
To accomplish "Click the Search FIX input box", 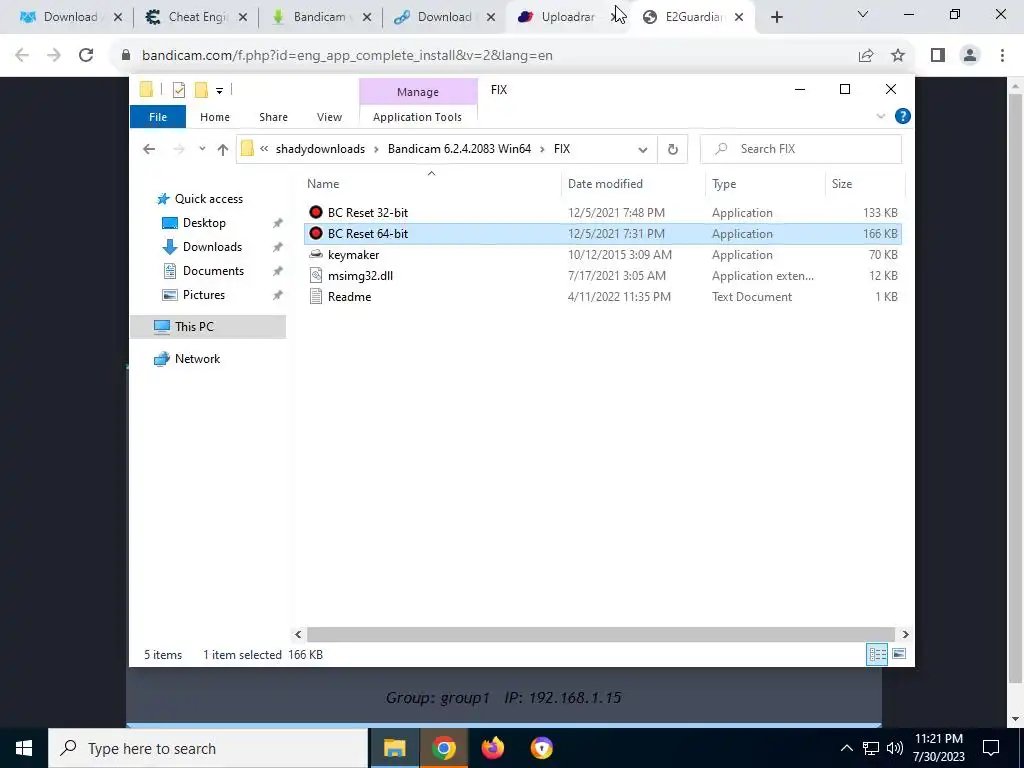I will [x=801, y=149].
